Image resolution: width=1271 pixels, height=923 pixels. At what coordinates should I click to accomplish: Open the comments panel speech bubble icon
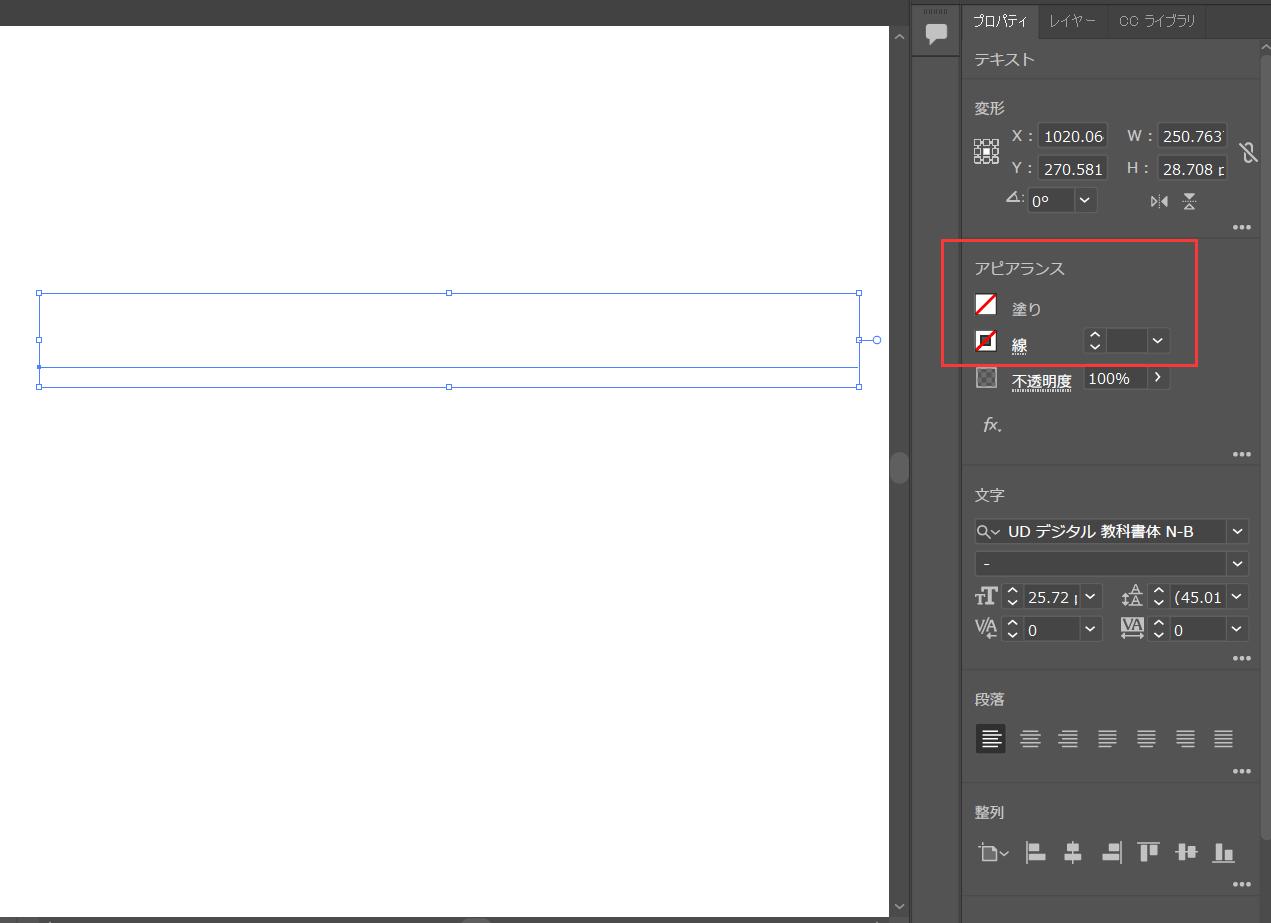[x=936, y=35]
